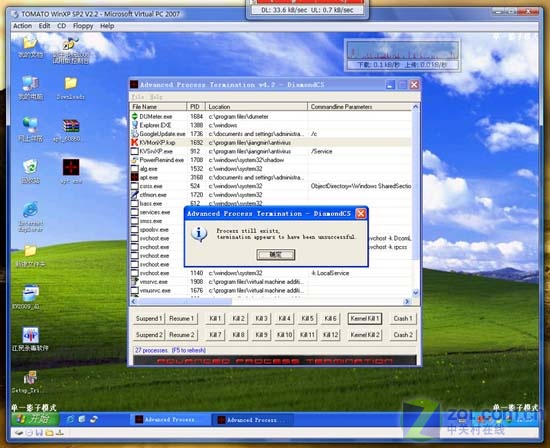Viewport: 550px width, 448px height.
Task: Open the Downloads folder on desktop
Action: pyautogui.click(x=71, y=84)
